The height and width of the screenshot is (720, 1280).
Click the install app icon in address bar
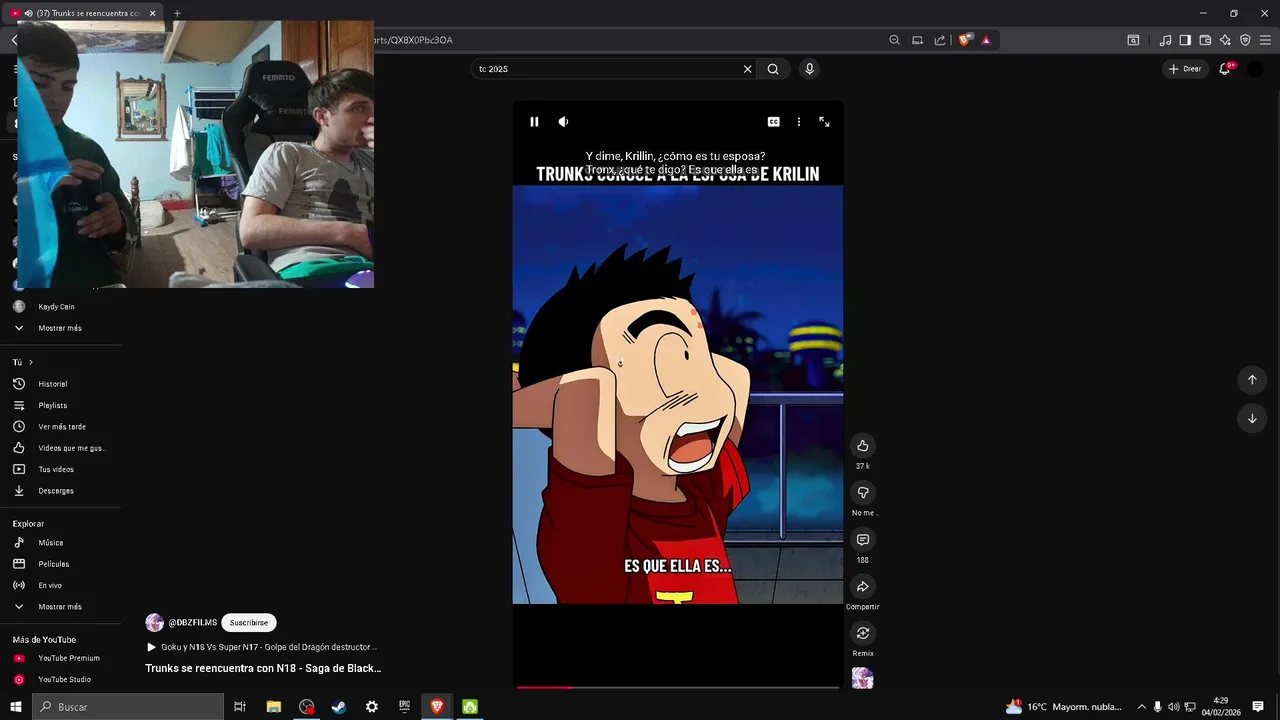pyautogui.click(x=917, y=40)
